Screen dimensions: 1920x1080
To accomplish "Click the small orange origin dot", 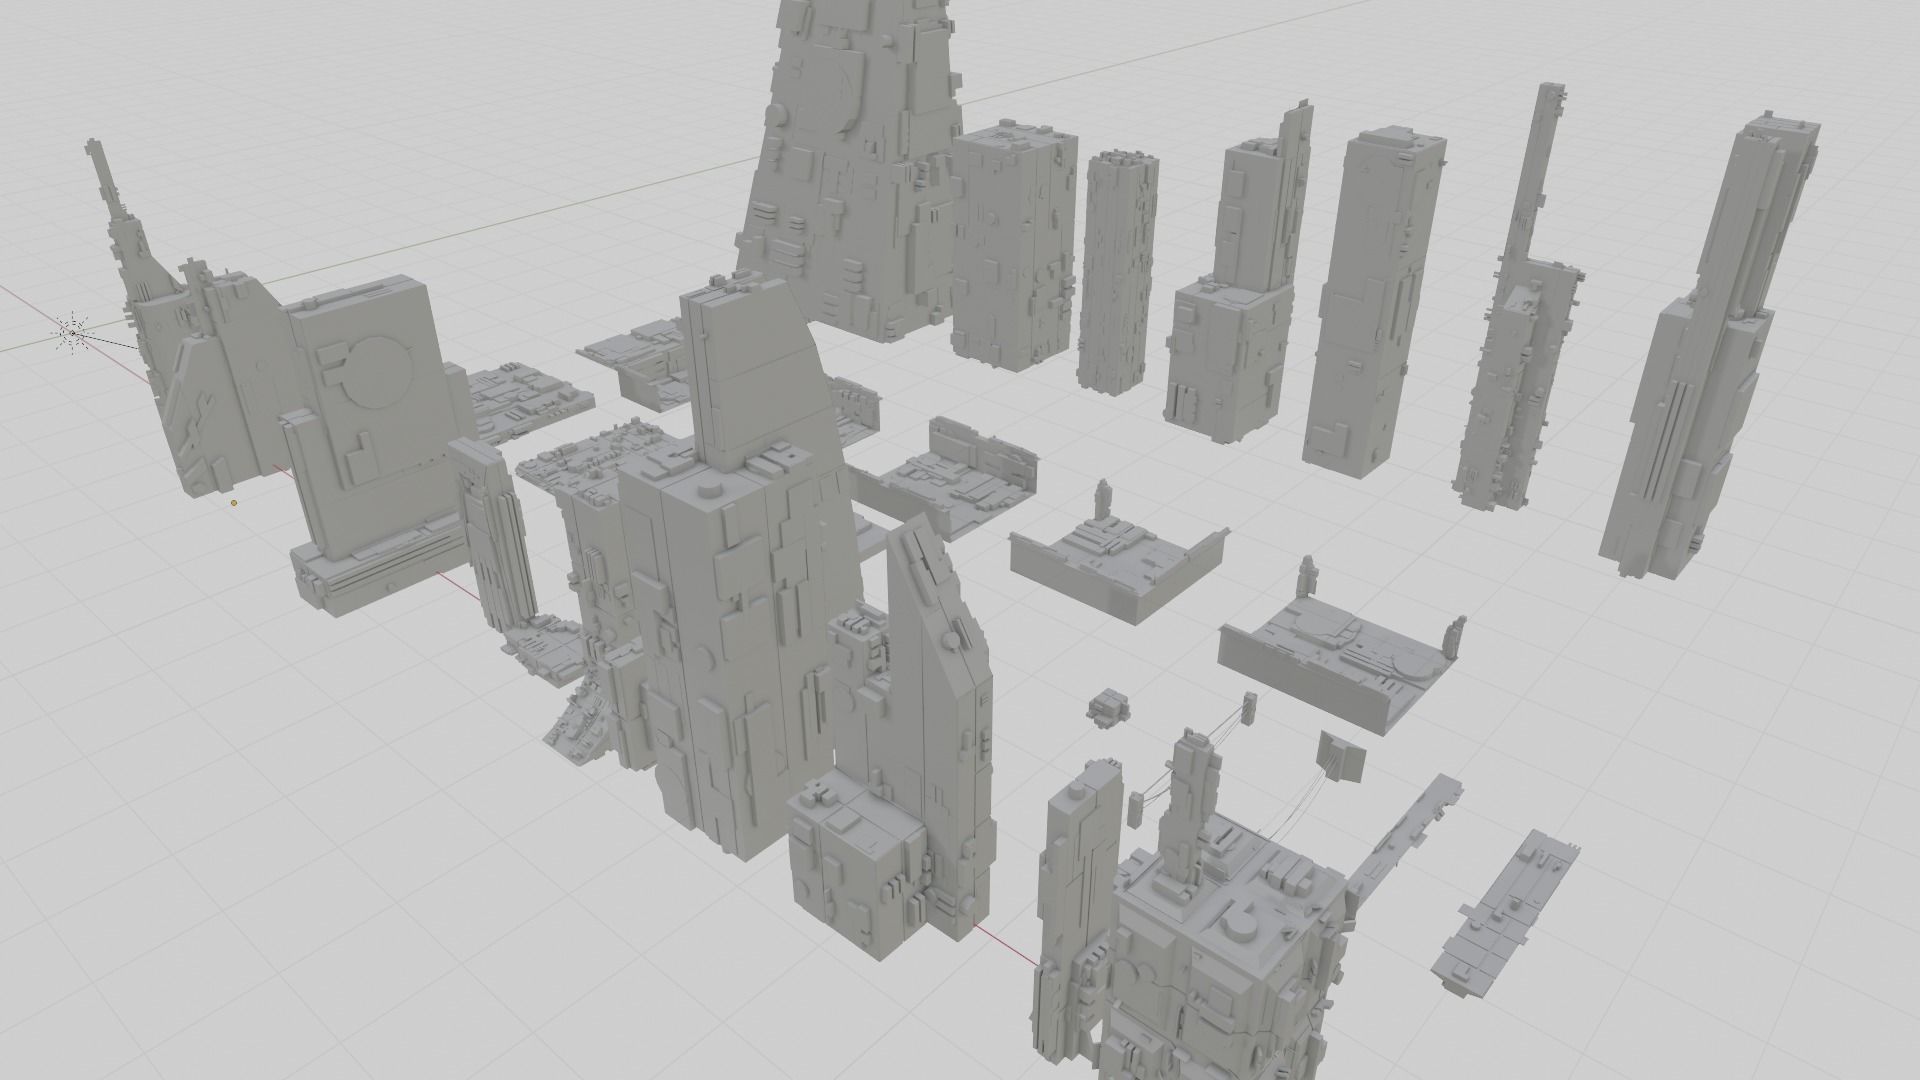I will (234, 503).
